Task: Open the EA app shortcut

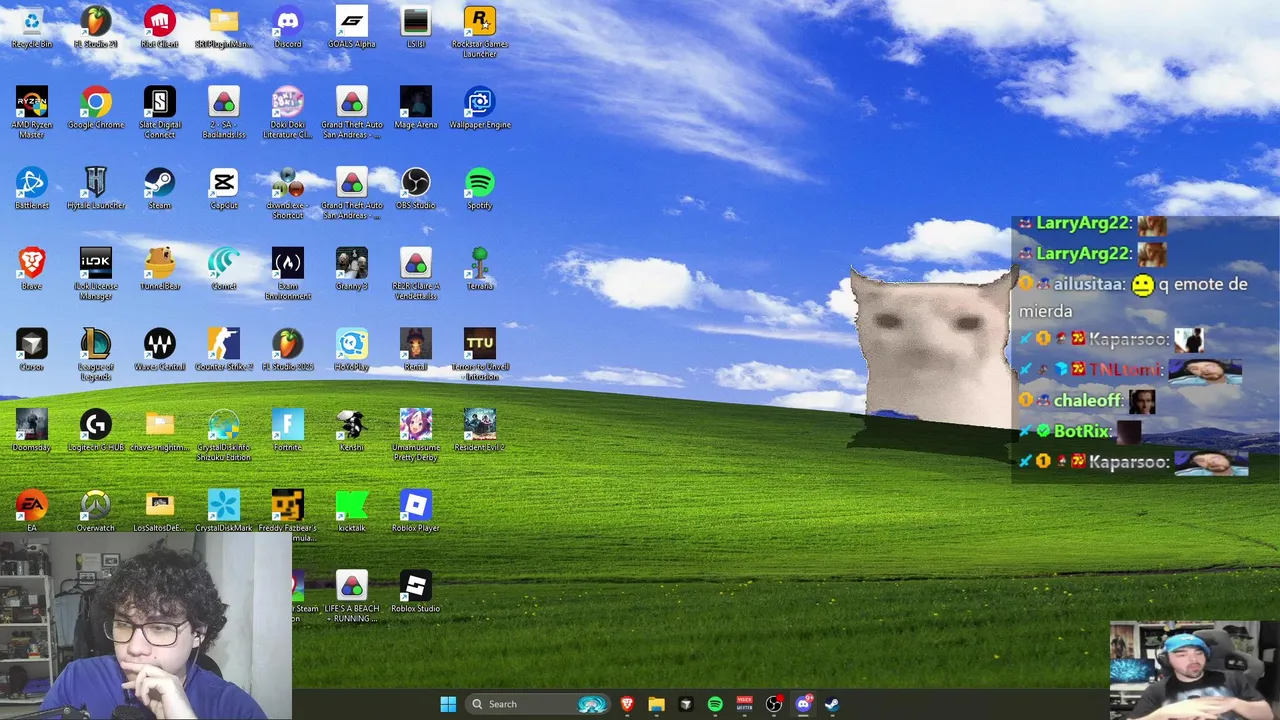Action: 32,512
